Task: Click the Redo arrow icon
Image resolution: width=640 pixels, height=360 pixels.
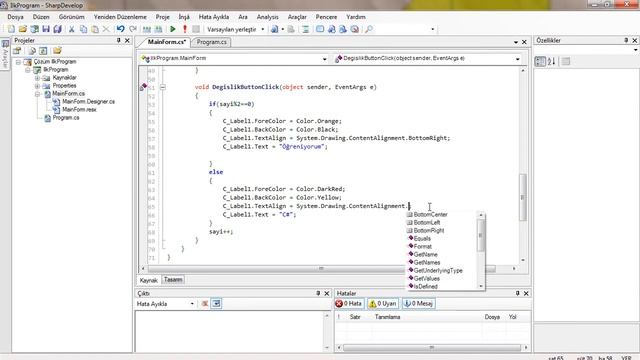Action: [133, 29]
